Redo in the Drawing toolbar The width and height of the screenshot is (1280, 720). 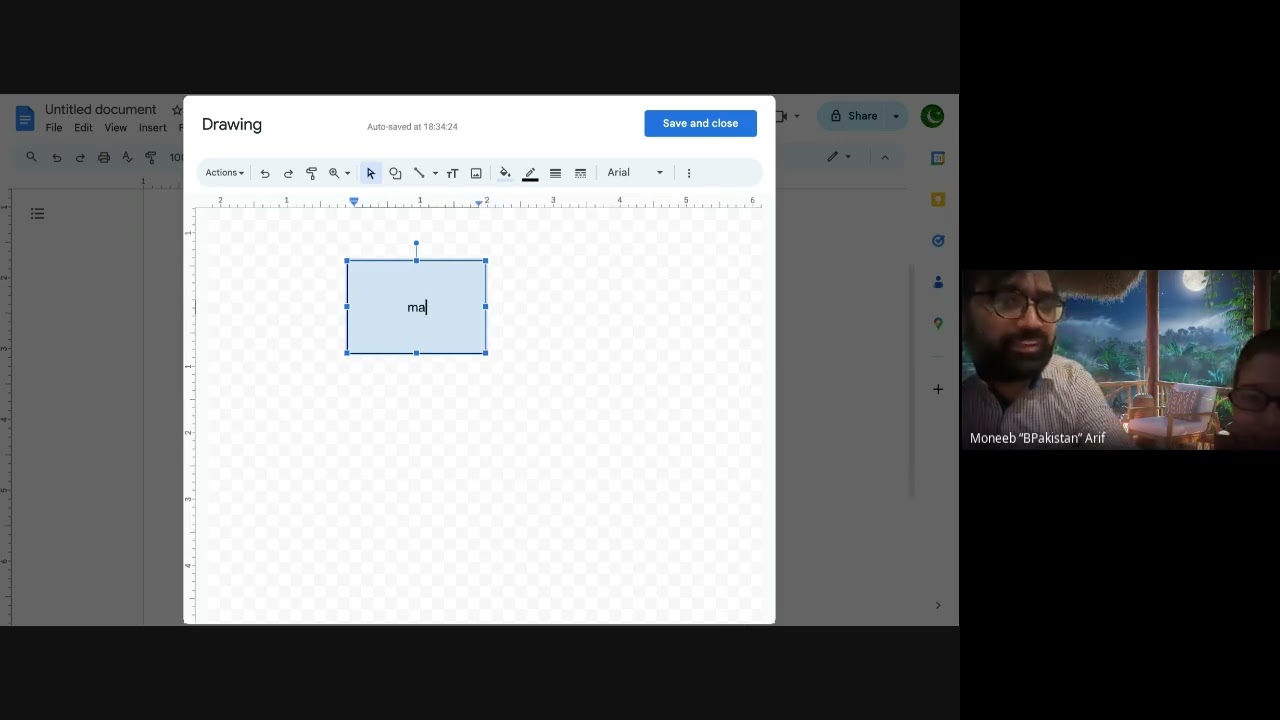(x=288, y=173)
